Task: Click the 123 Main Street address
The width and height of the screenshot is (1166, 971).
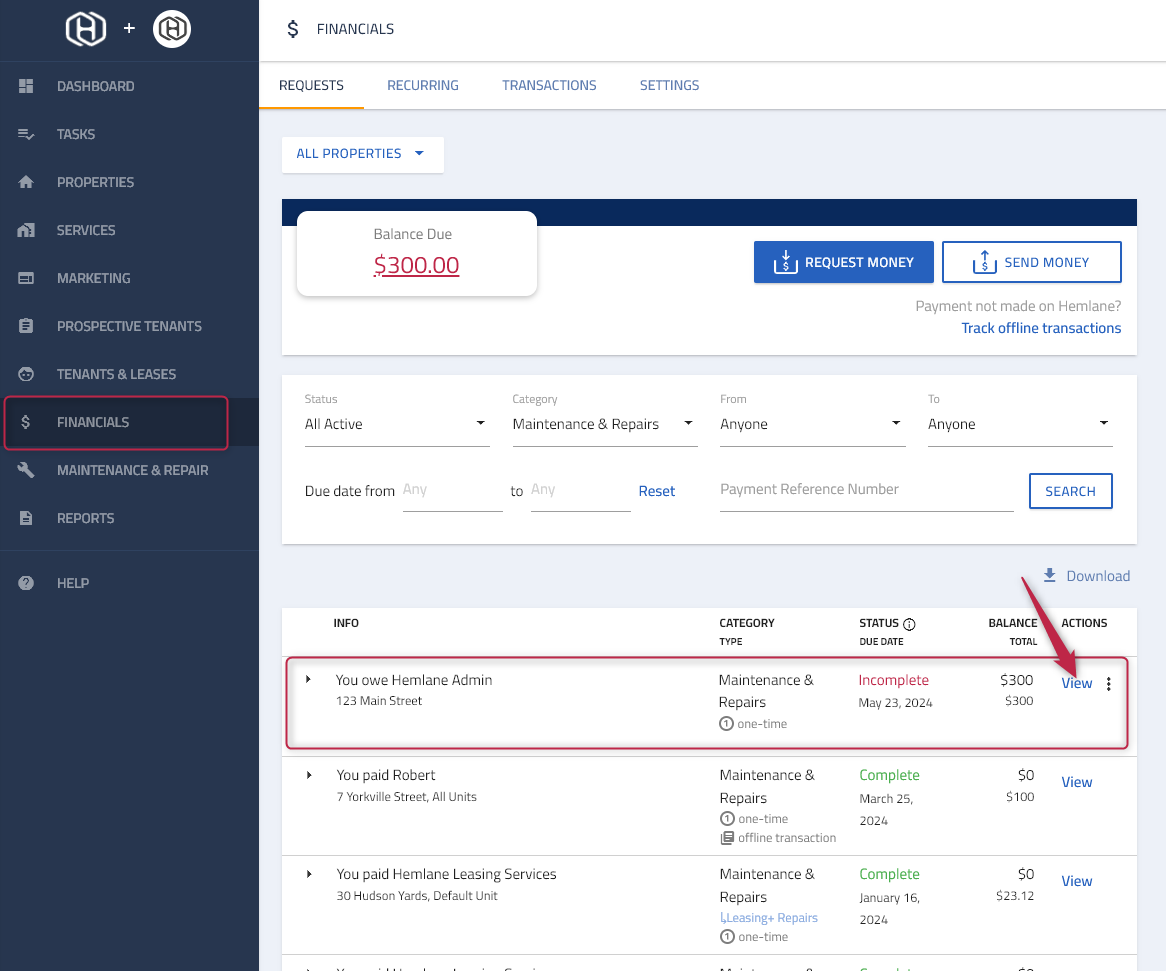Action: (x=379, y=701)
